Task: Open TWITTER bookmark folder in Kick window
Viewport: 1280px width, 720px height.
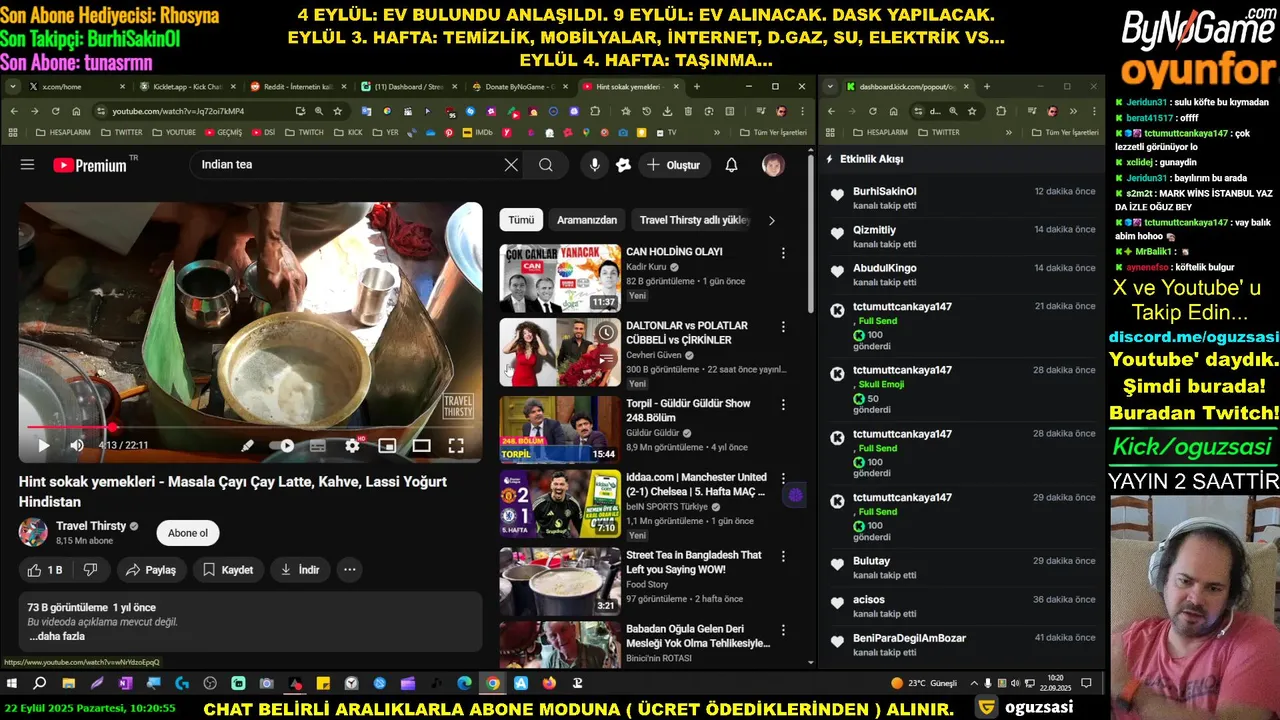Action: click(938, 132)
